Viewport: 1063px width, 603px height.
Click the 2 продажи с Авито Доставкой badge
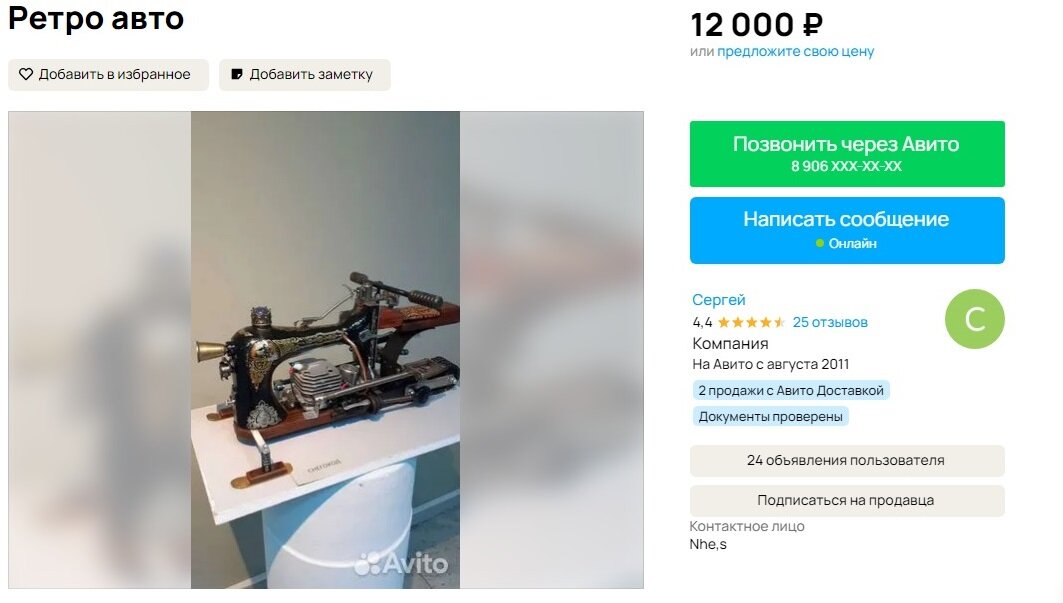coord(790,391)
